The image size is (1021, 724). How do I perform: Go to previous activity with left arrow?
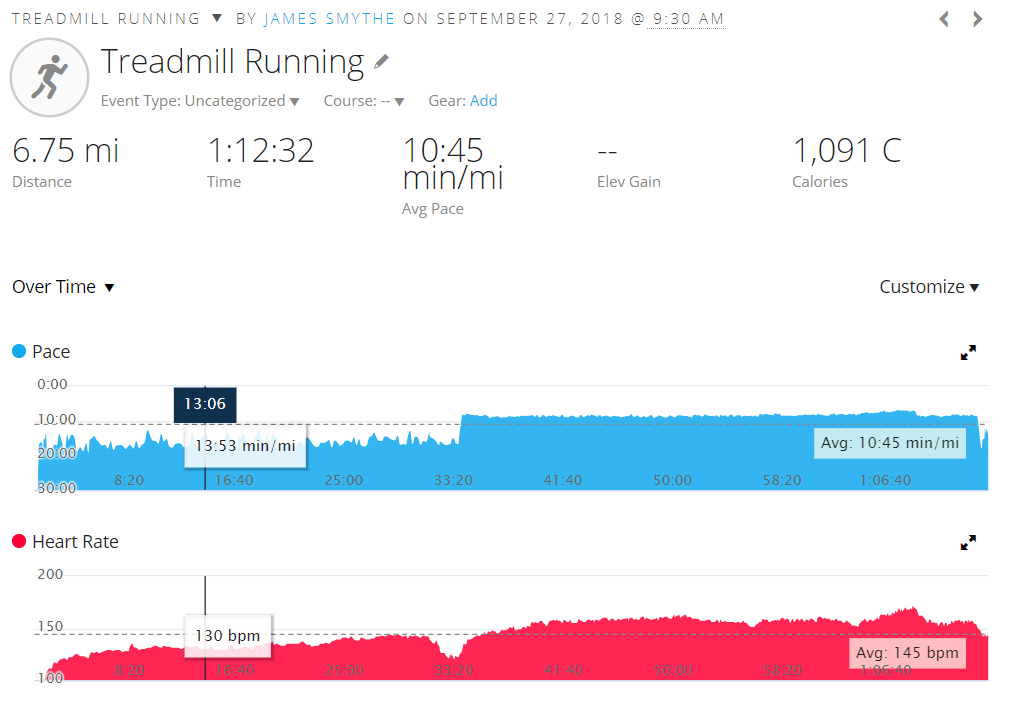point(944,19)
